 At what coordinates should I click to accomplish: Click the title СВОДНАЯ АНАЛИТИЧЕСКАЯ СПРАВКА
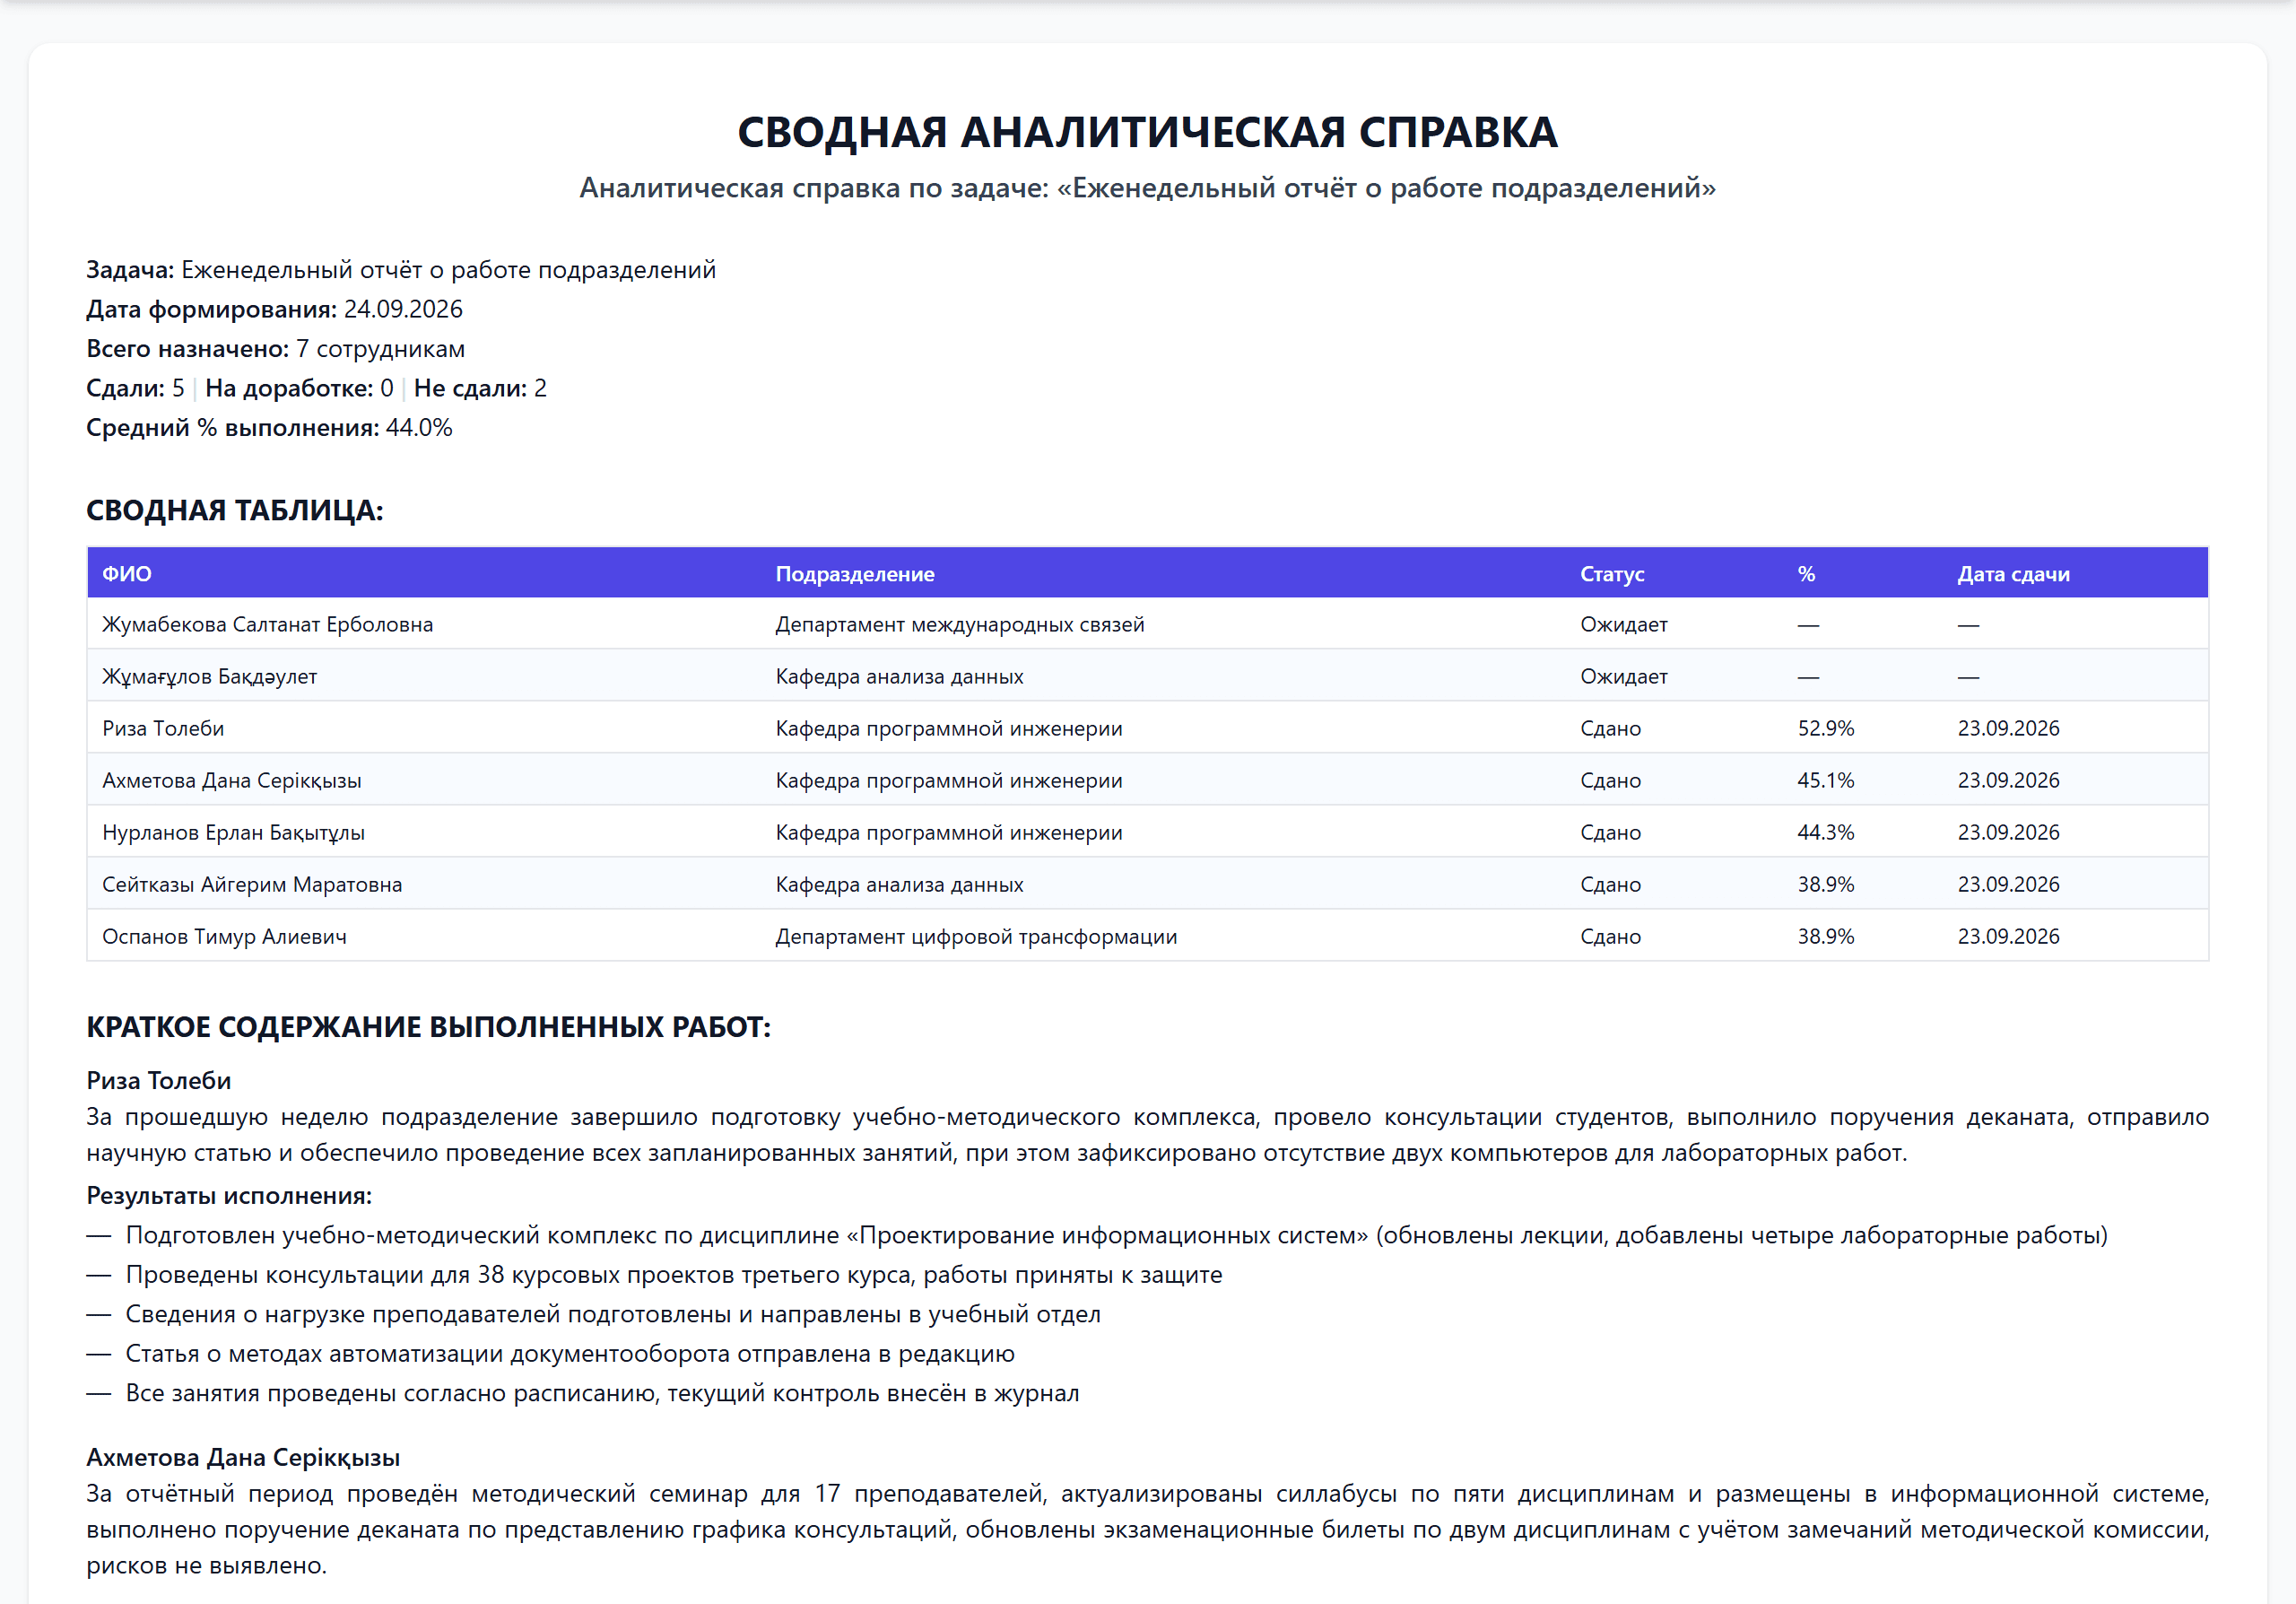(1147, 132)
